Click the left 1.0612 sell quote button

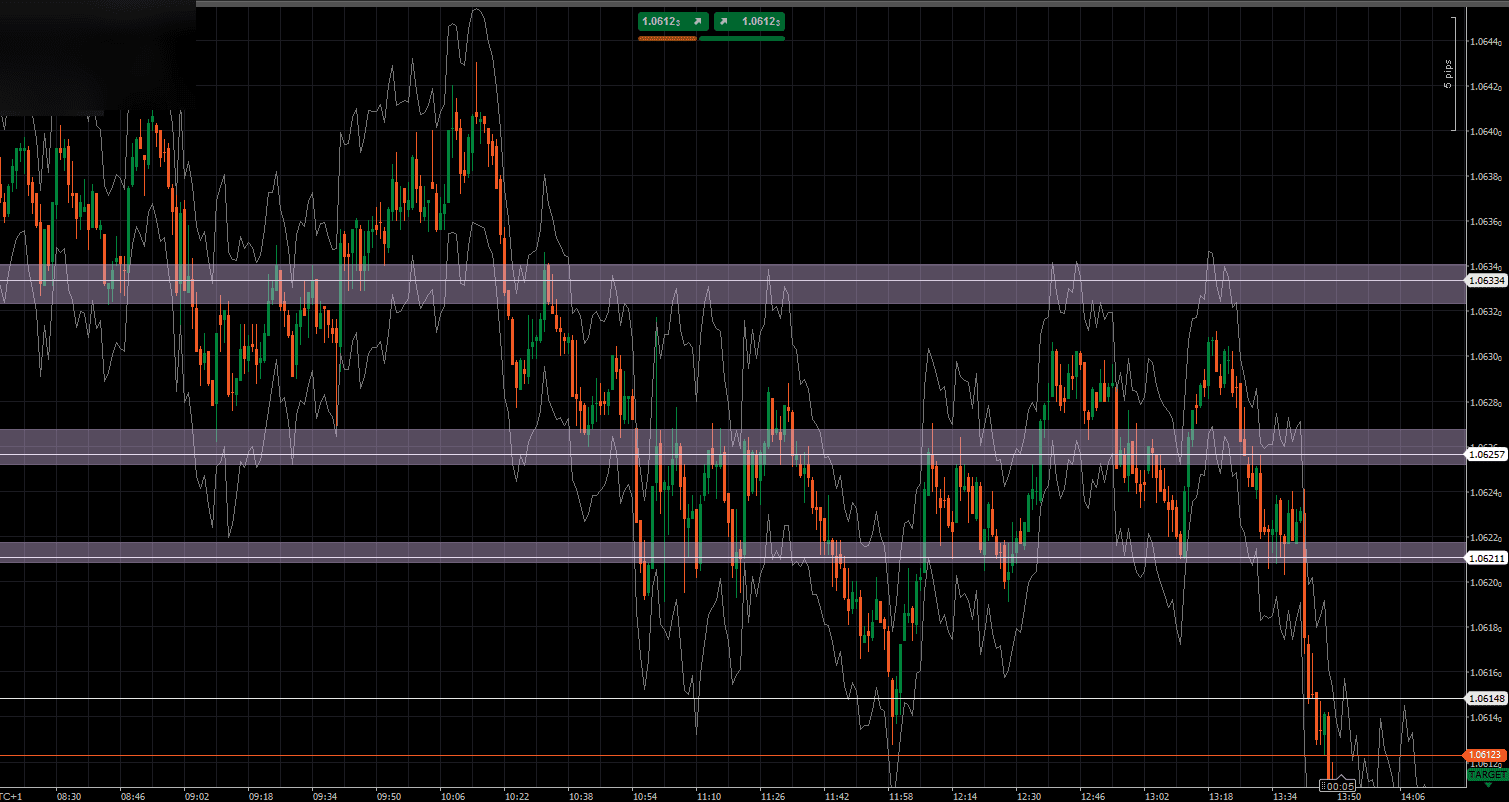[x=673, y=21]
